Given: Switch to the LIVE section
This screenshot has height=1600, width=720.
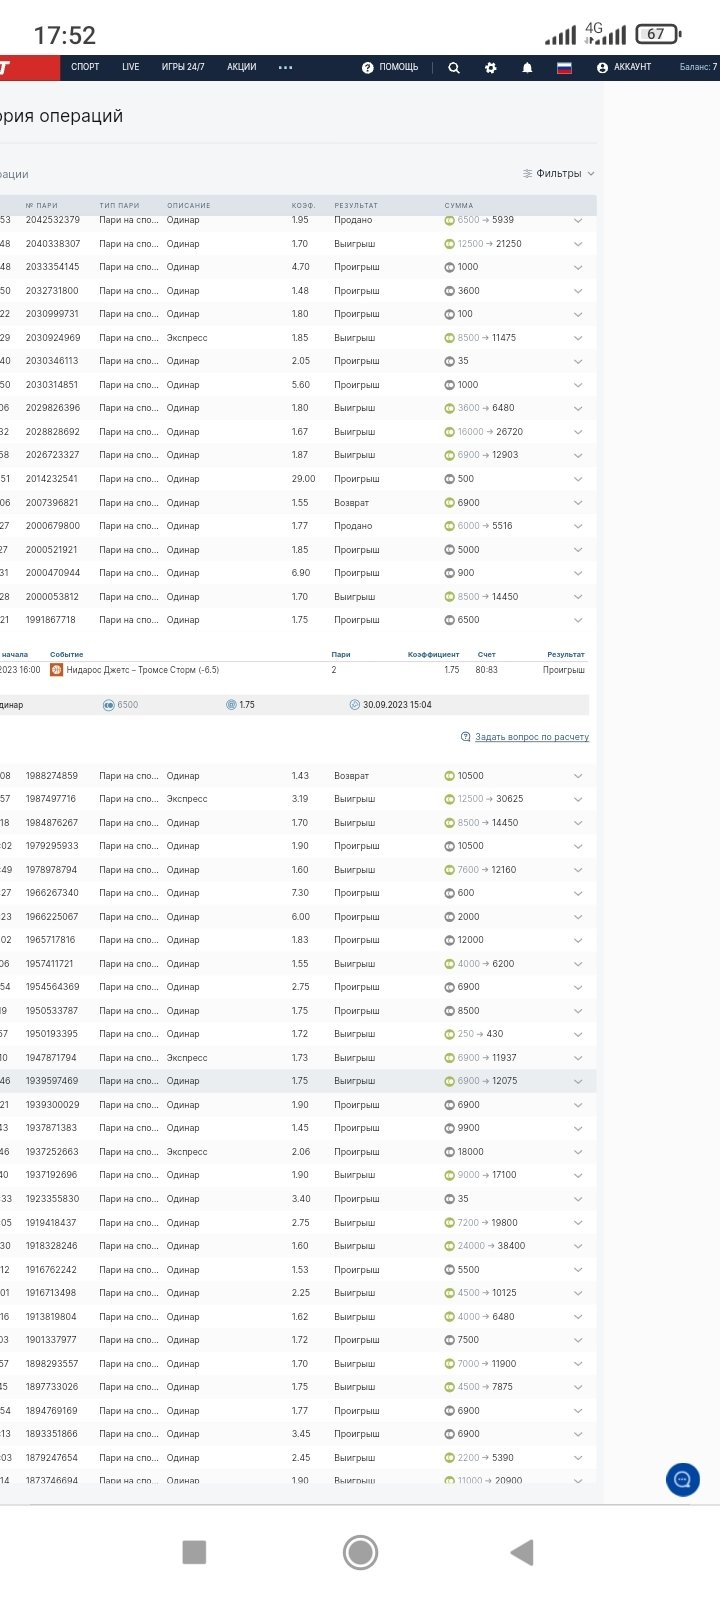Looking at the screenshot, I should [131, 67].
